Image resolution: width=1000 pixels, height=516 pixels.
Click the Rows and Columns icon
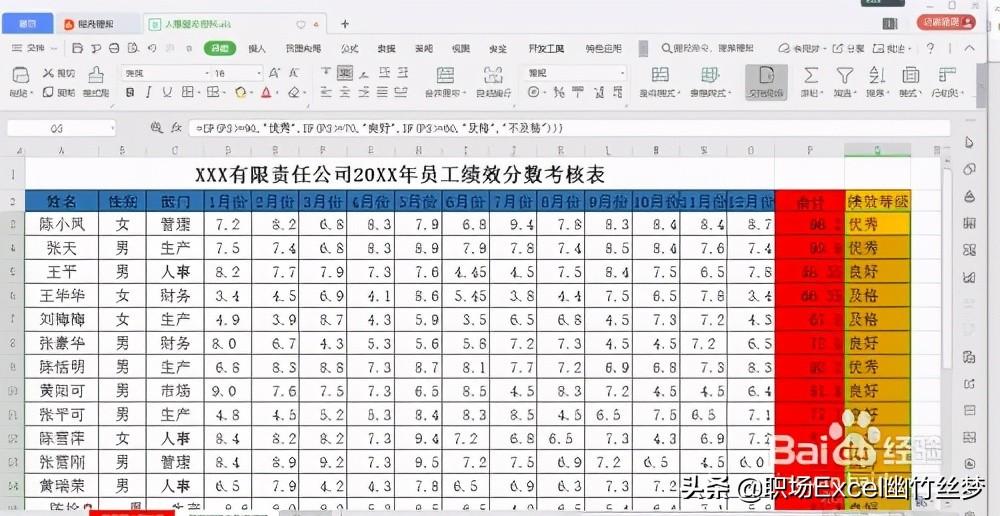tap(946, 75)
